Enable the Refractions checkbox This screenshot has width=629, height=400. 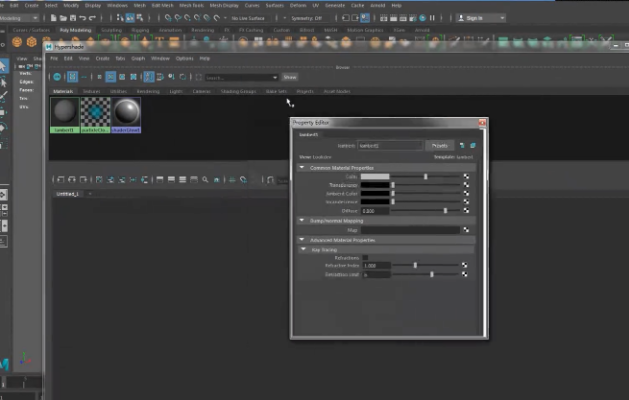pyautogui.click(x=365, y=257)
